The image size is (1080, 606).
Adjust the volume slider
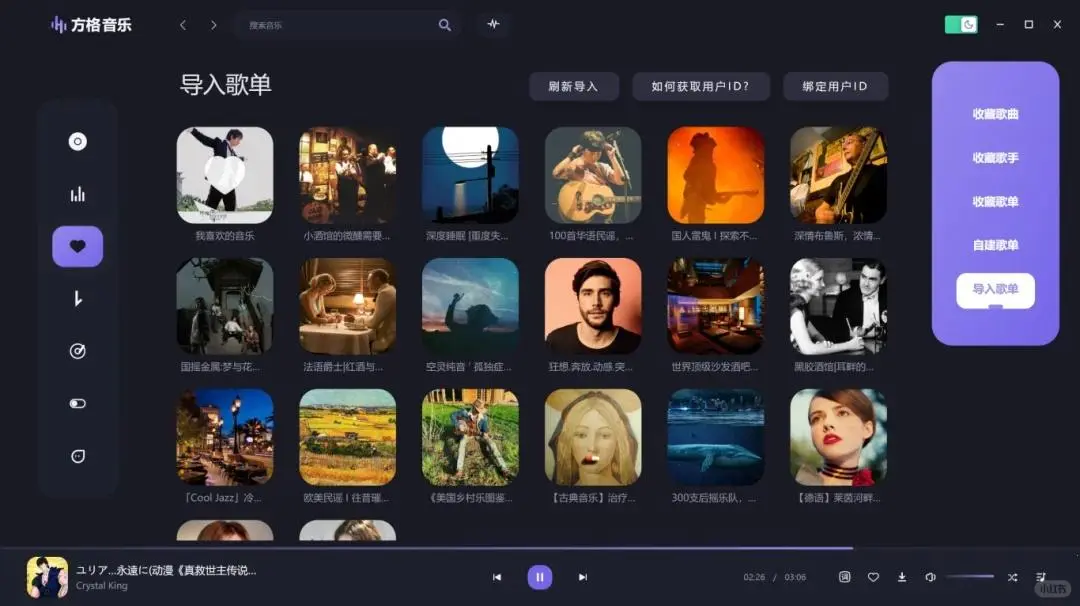[x=969, y=577]
